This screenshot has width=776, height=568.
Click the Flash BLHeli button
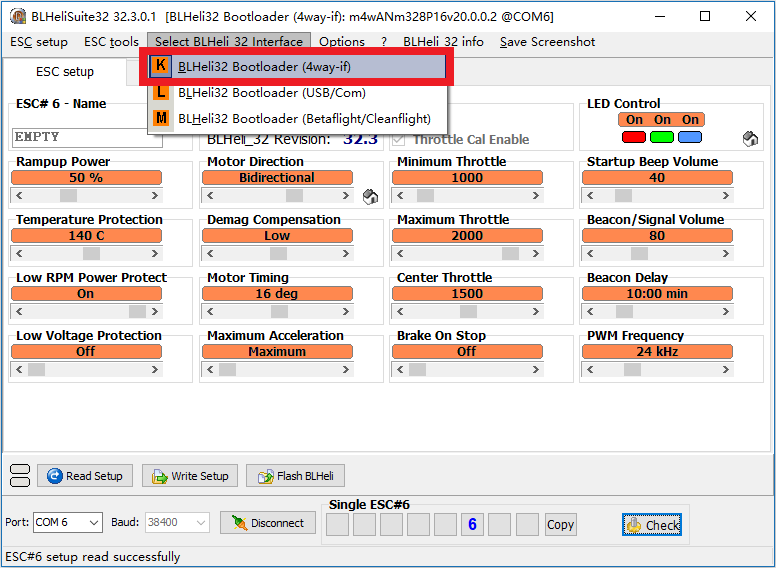pyautogui.click(x=296, y=476)
